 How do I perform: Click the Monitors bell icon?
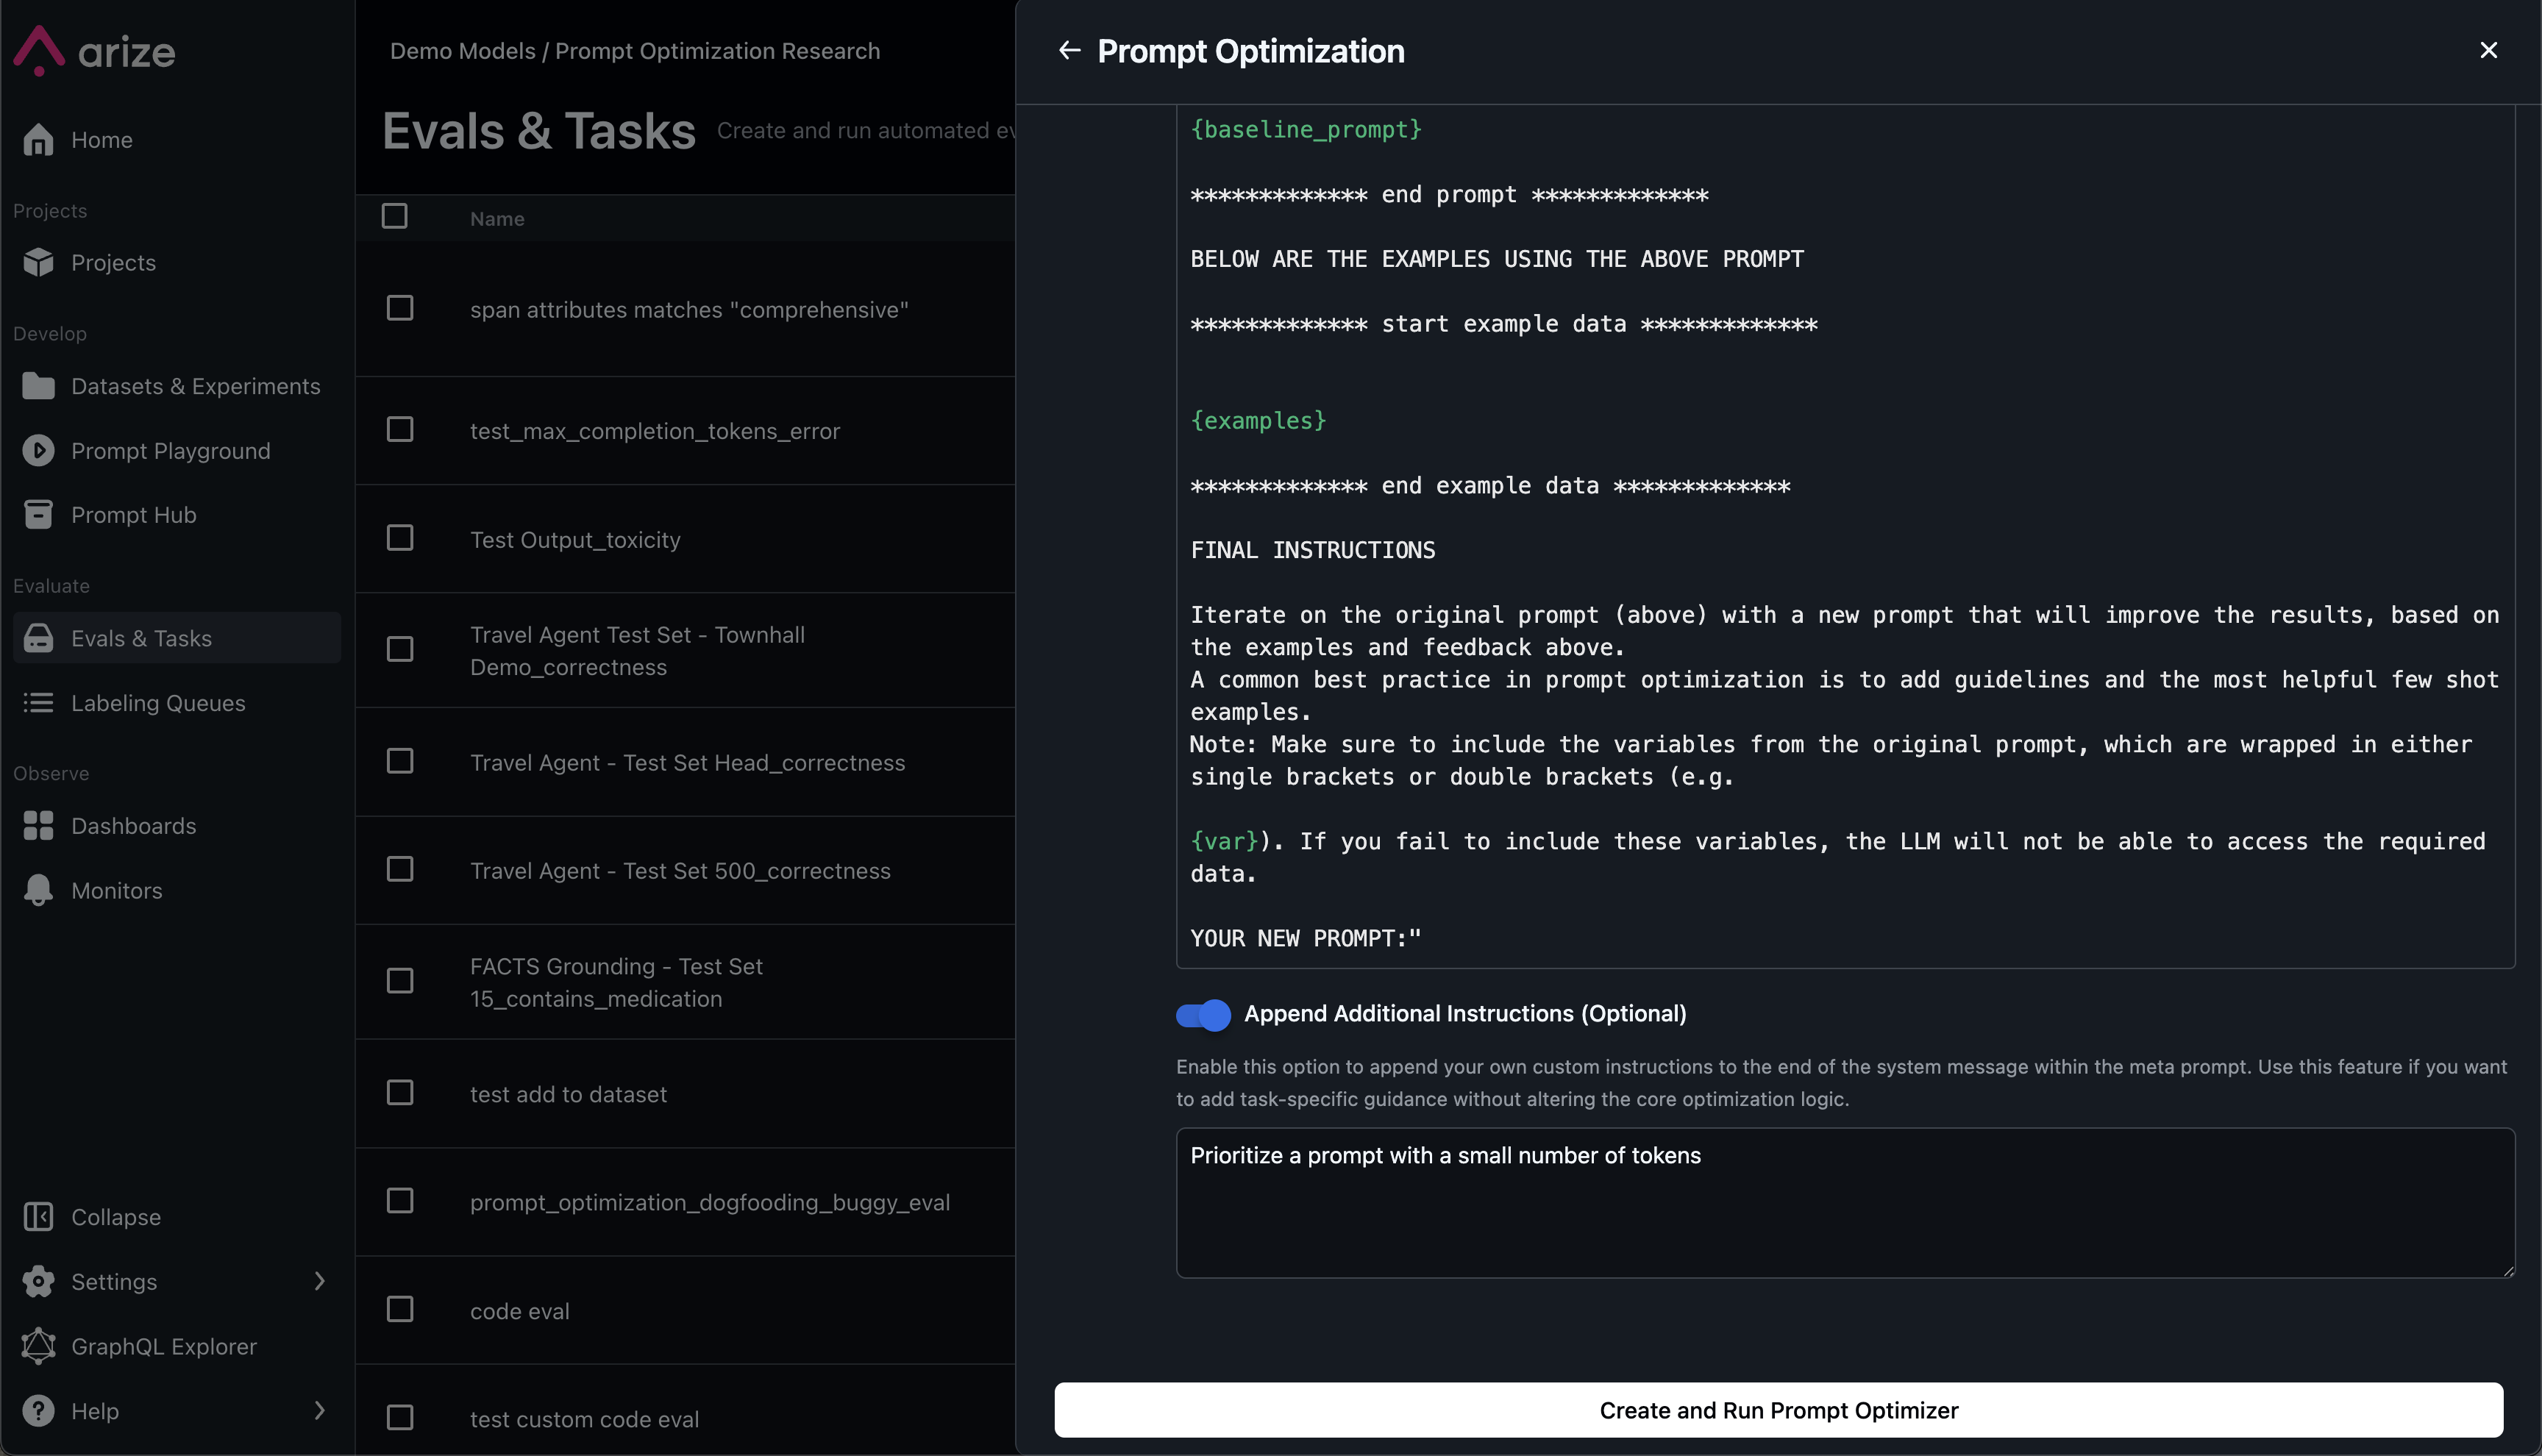click(x=38, y=890)
